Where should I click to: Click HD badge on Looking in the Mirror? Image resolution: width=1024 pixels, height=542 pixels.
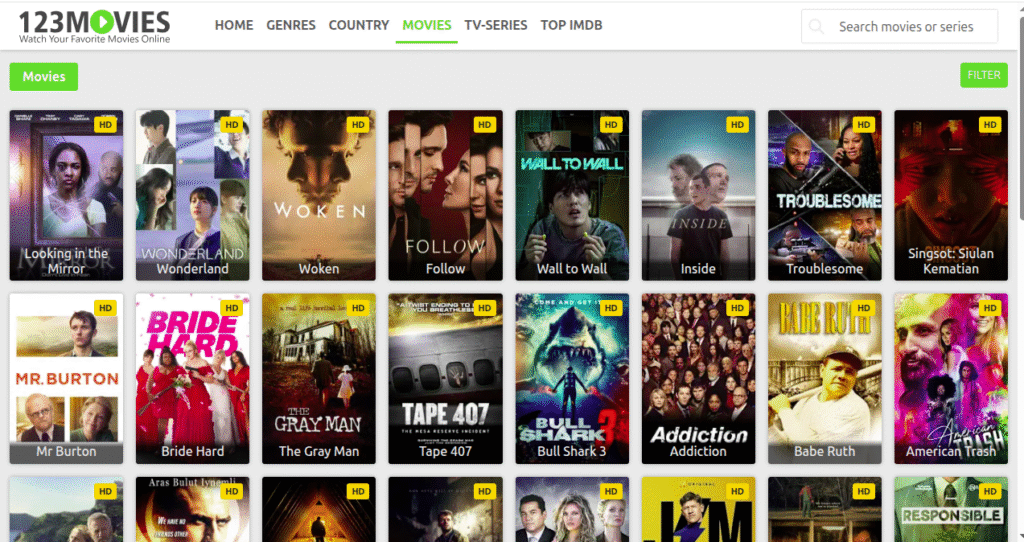tap(105, 125)
